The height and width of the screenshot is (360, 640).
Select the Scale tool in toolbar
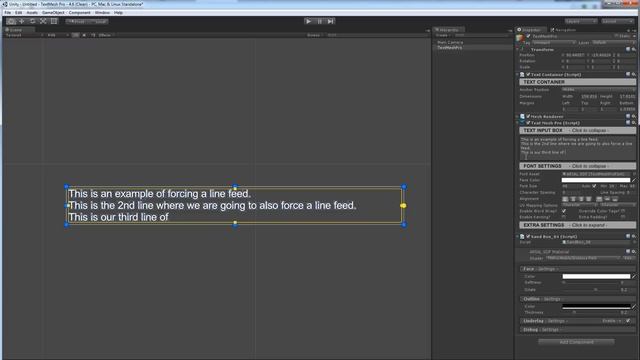tap(43, 21)
